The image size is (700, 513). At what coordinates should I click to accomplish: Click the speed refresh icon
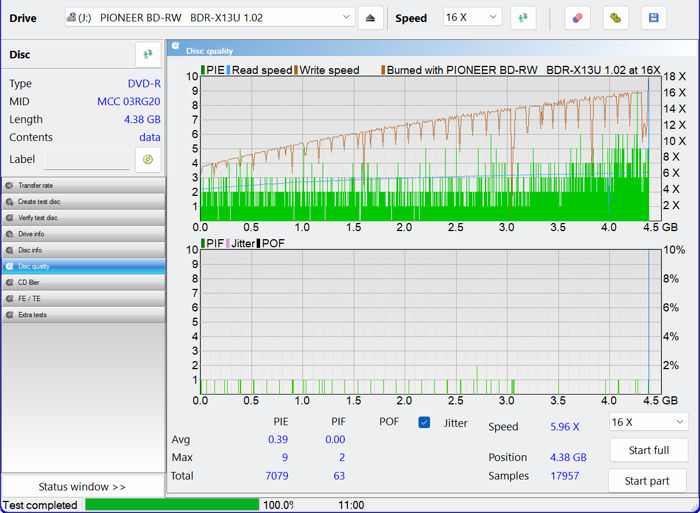(x=523, y=18)
